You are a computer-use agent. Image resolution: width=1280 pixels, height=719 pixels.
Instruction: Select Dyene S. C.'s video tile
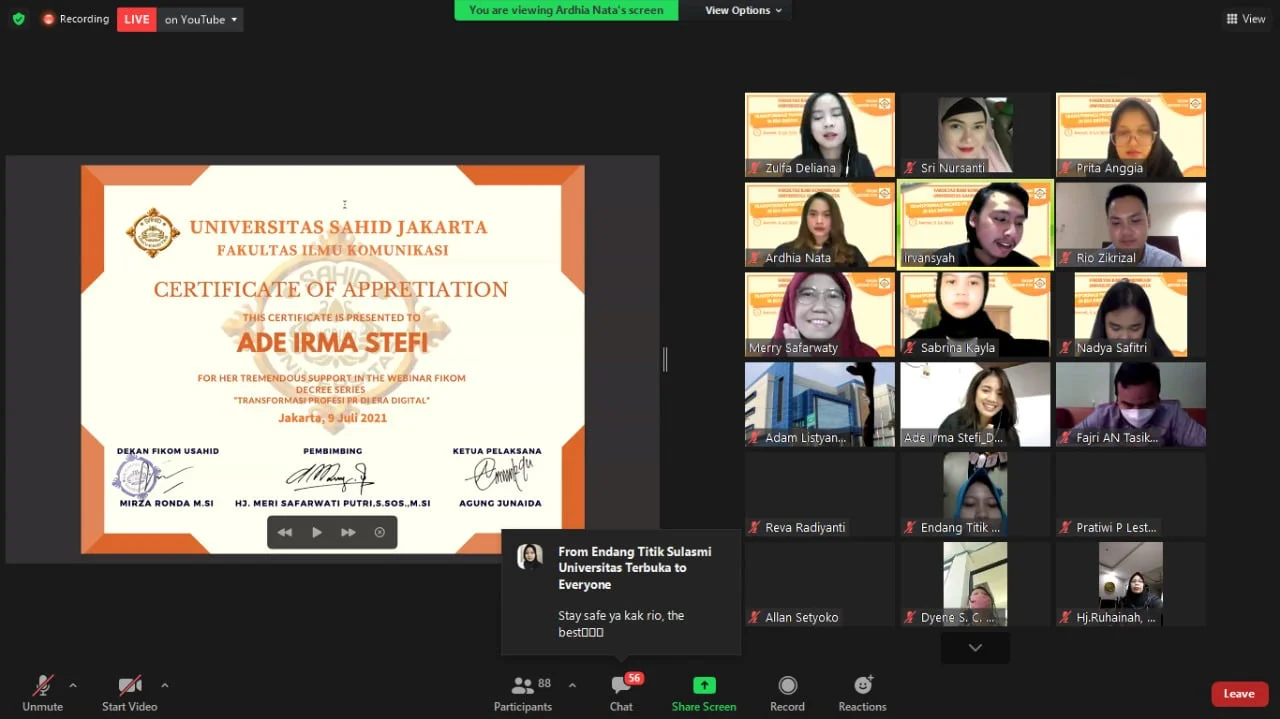[x=975, y=584]
